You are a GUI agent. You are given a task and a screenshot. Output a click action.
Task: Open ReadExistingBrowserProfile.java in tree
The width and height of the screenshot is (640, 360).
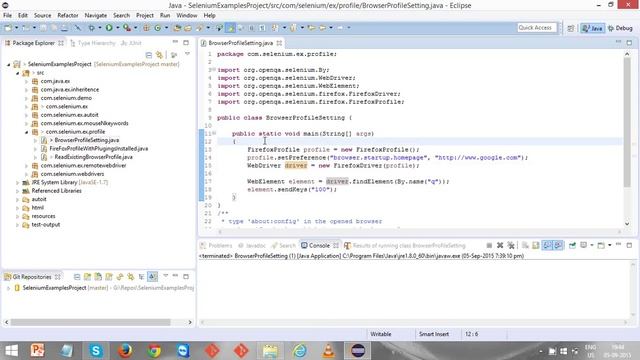(x=93, y=157)
